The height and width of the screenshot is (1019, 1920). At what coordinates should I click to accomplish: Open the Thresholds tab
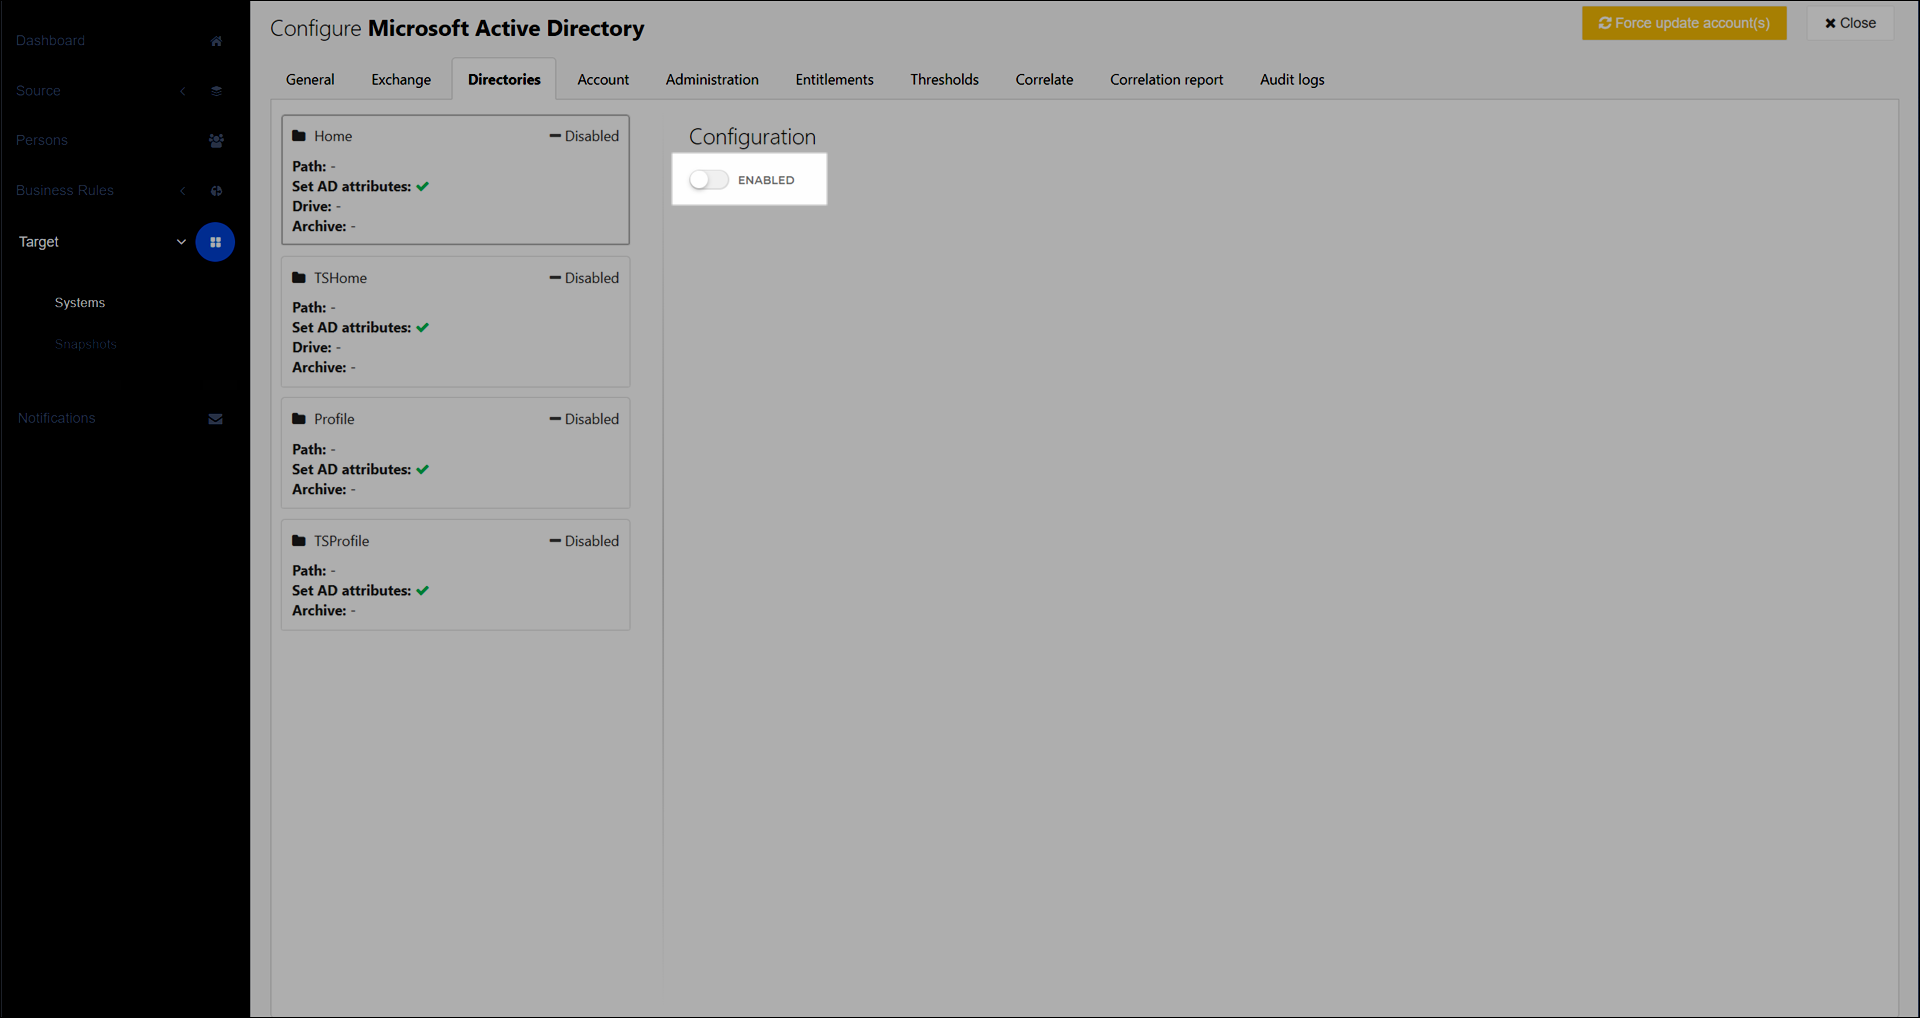coord(944,80)
